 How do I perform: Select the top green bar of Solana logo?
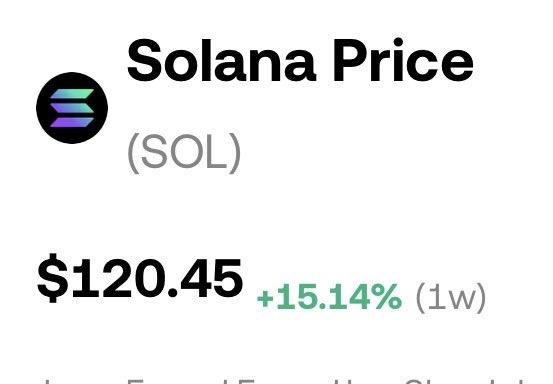point(72,94)
